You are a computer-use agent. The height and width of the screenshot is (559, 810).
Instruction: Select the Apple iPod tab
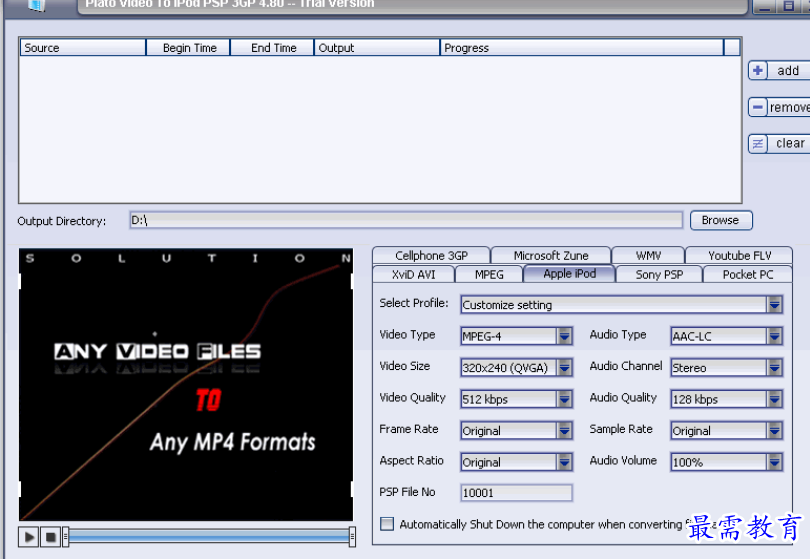point(569,274)
